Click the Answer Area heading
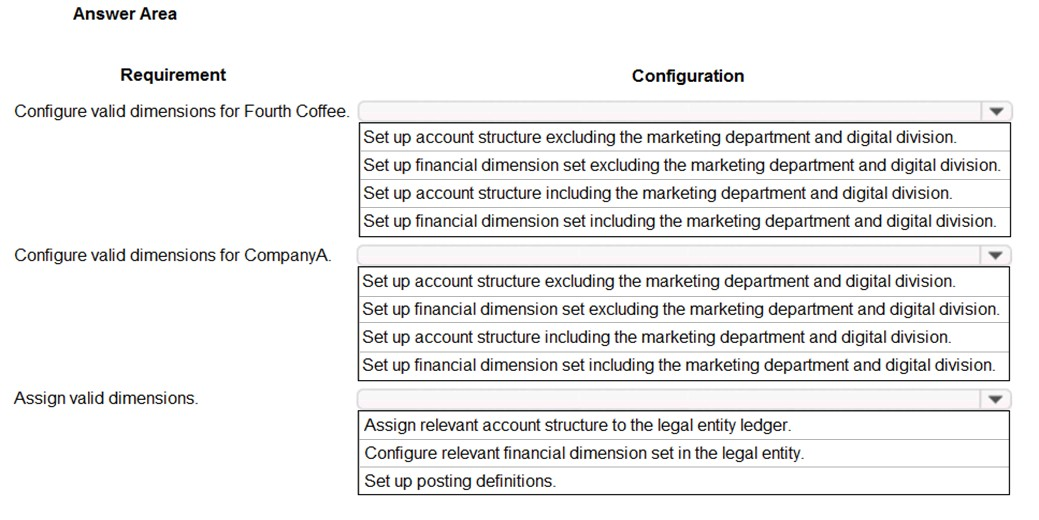Screen dimensions: 1039x520 coord(125,14)
